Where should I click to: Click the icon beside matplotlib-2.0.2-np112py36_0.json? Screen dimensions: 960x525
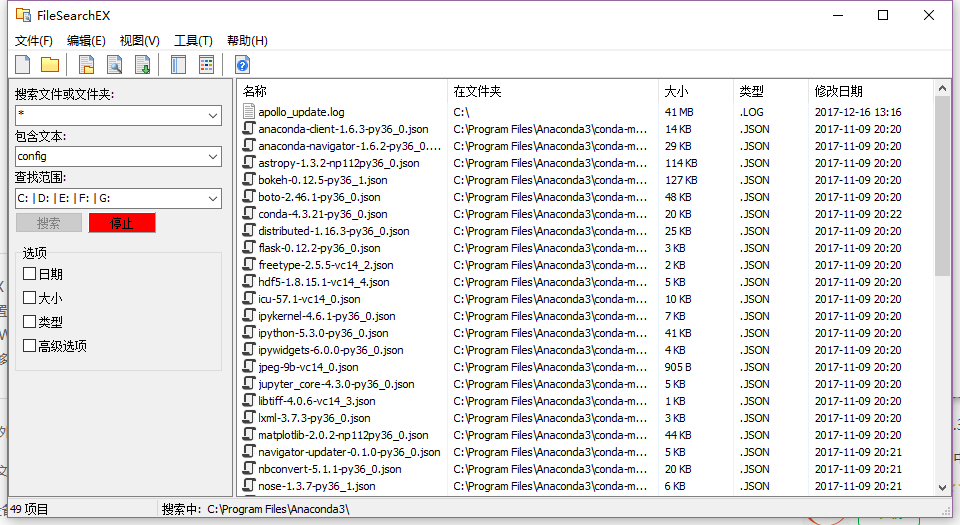coord(249,434)
